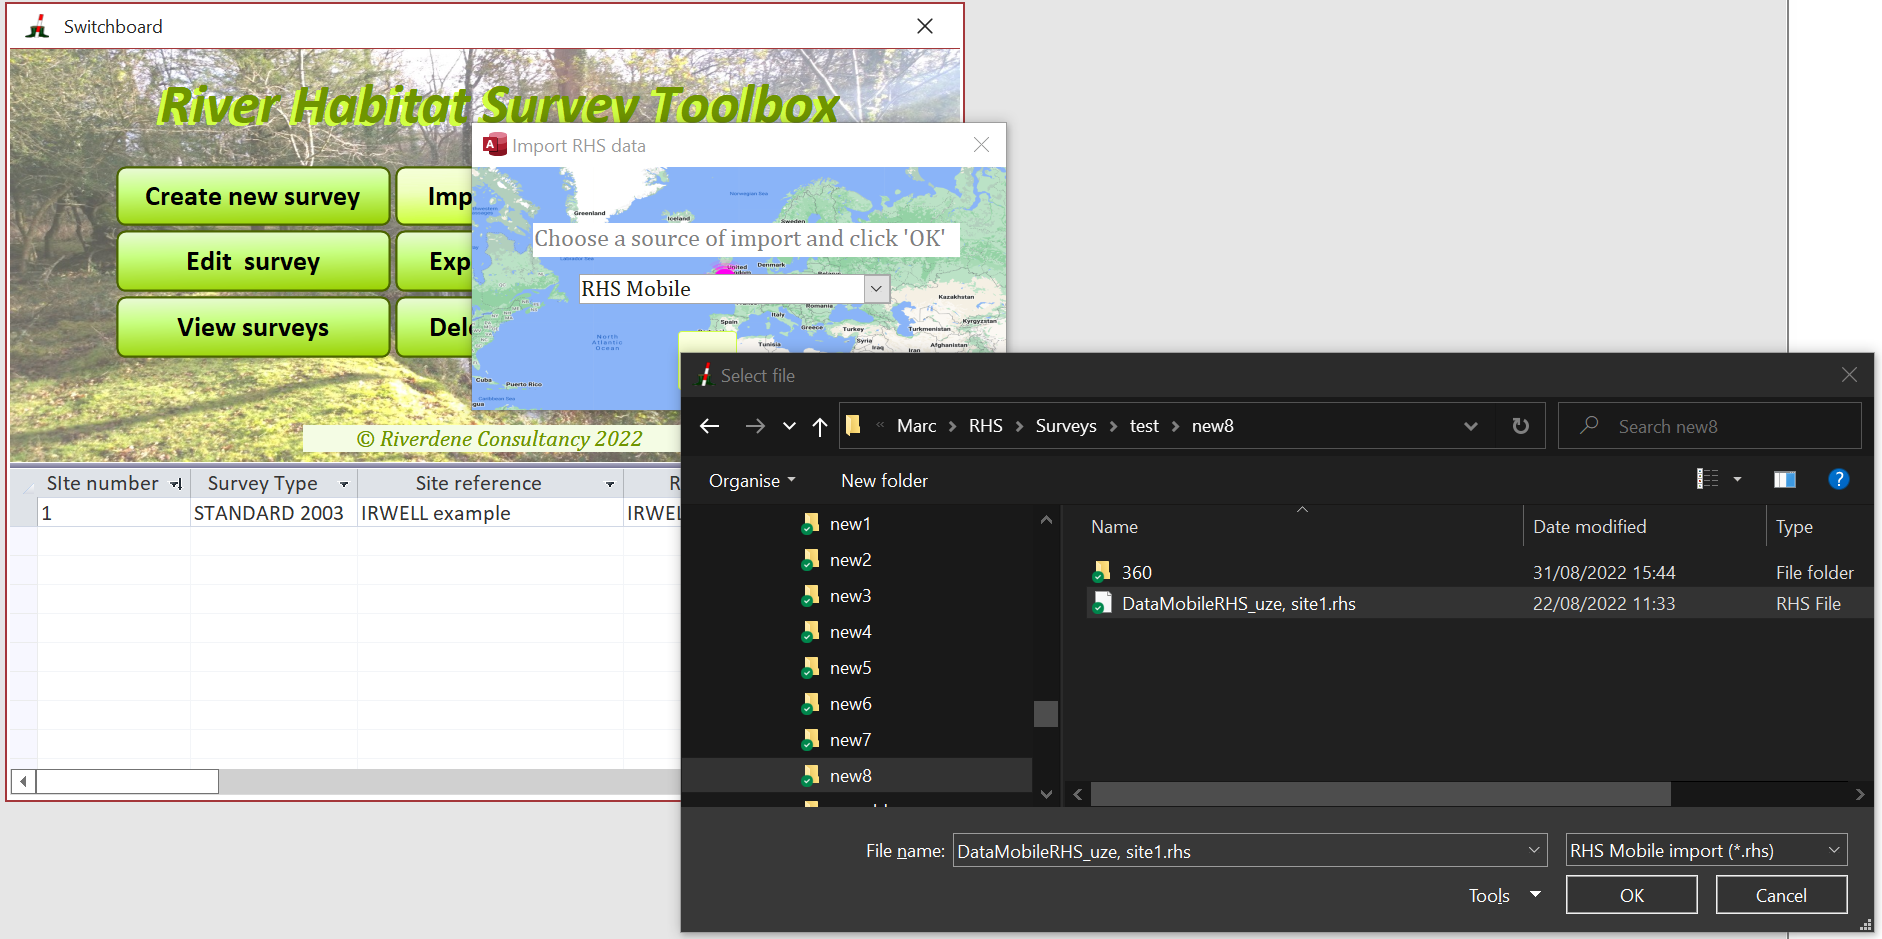Select the STANDARD 2003 survey type cell
The image size is (1882, 939).
pos(273,513)
